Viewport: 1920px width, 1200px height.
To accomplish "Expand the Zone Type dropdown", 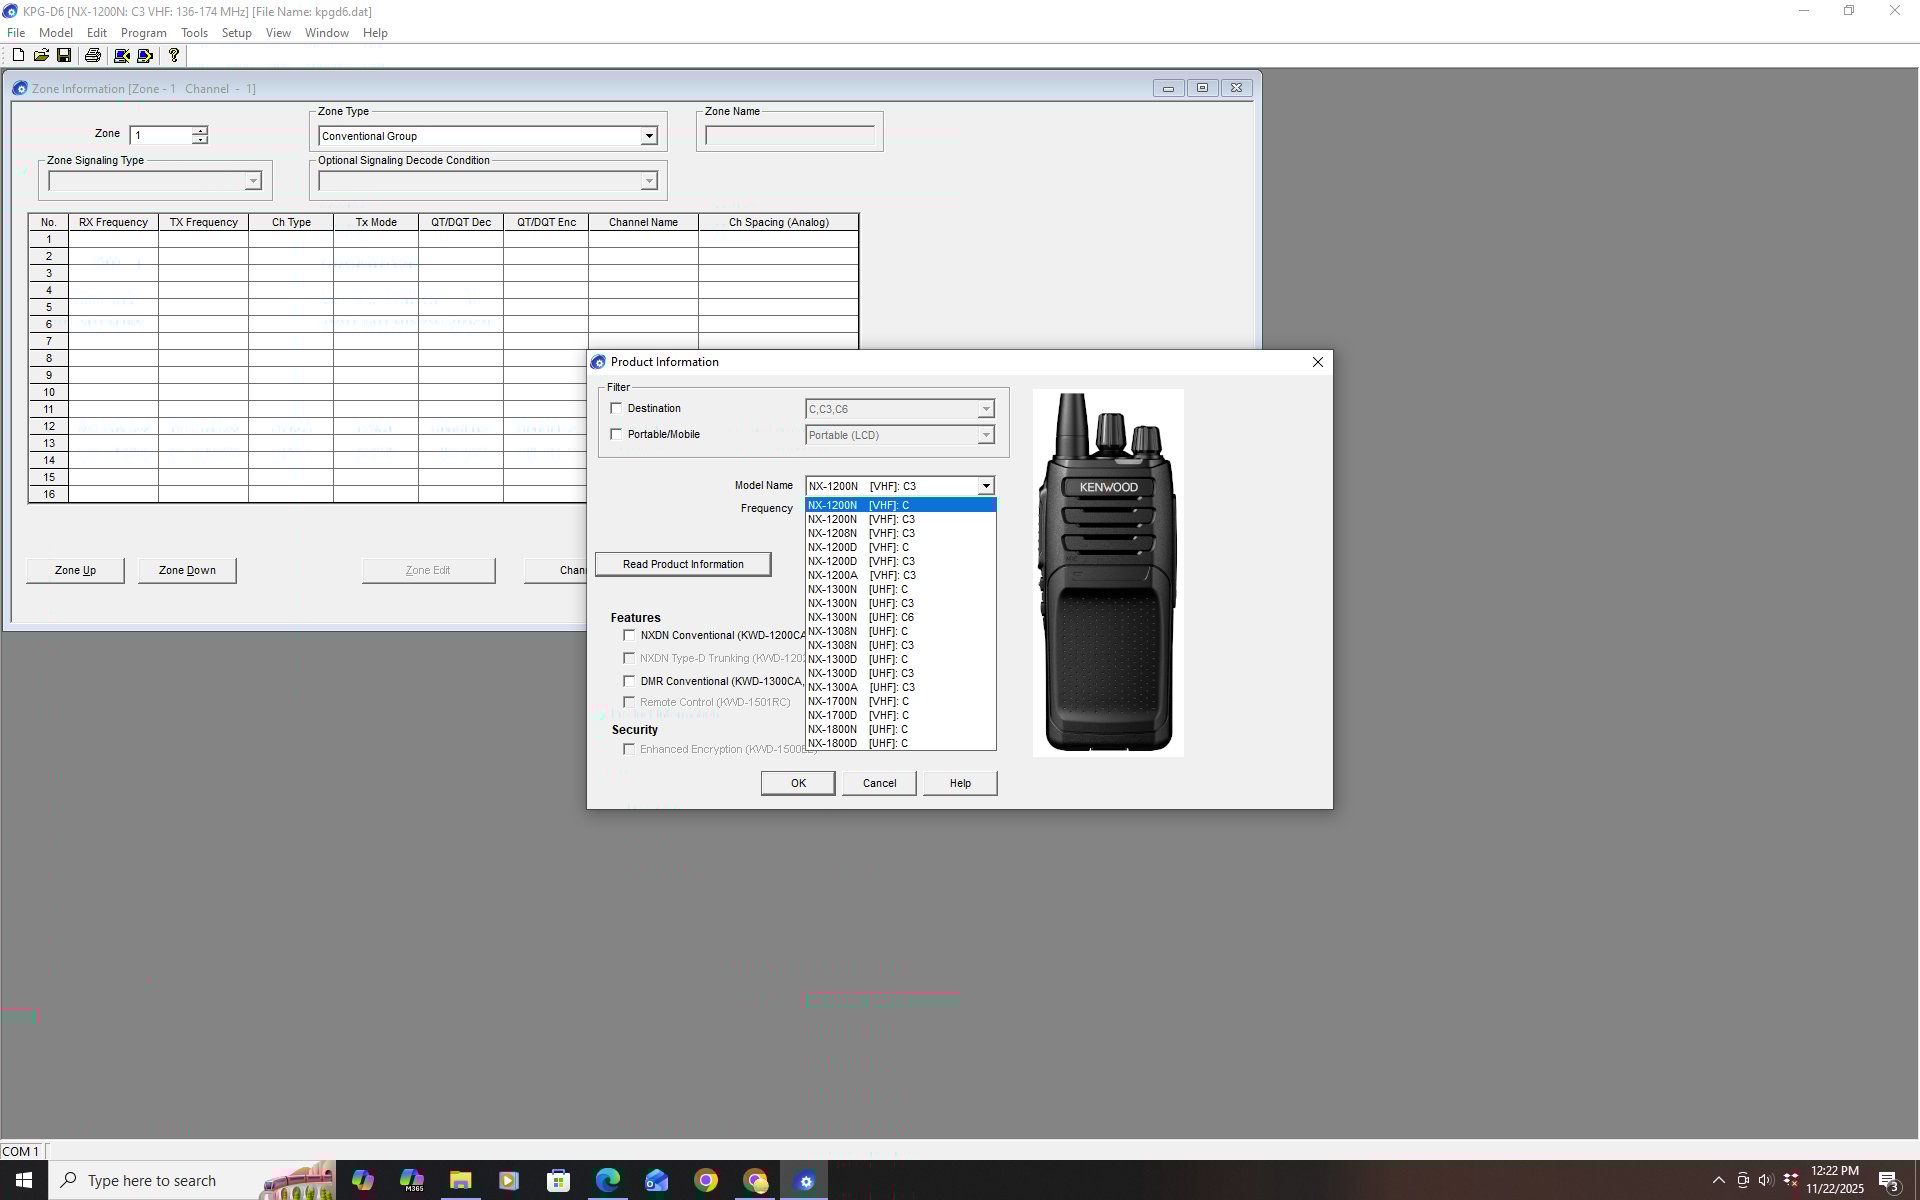I will 648,136.
